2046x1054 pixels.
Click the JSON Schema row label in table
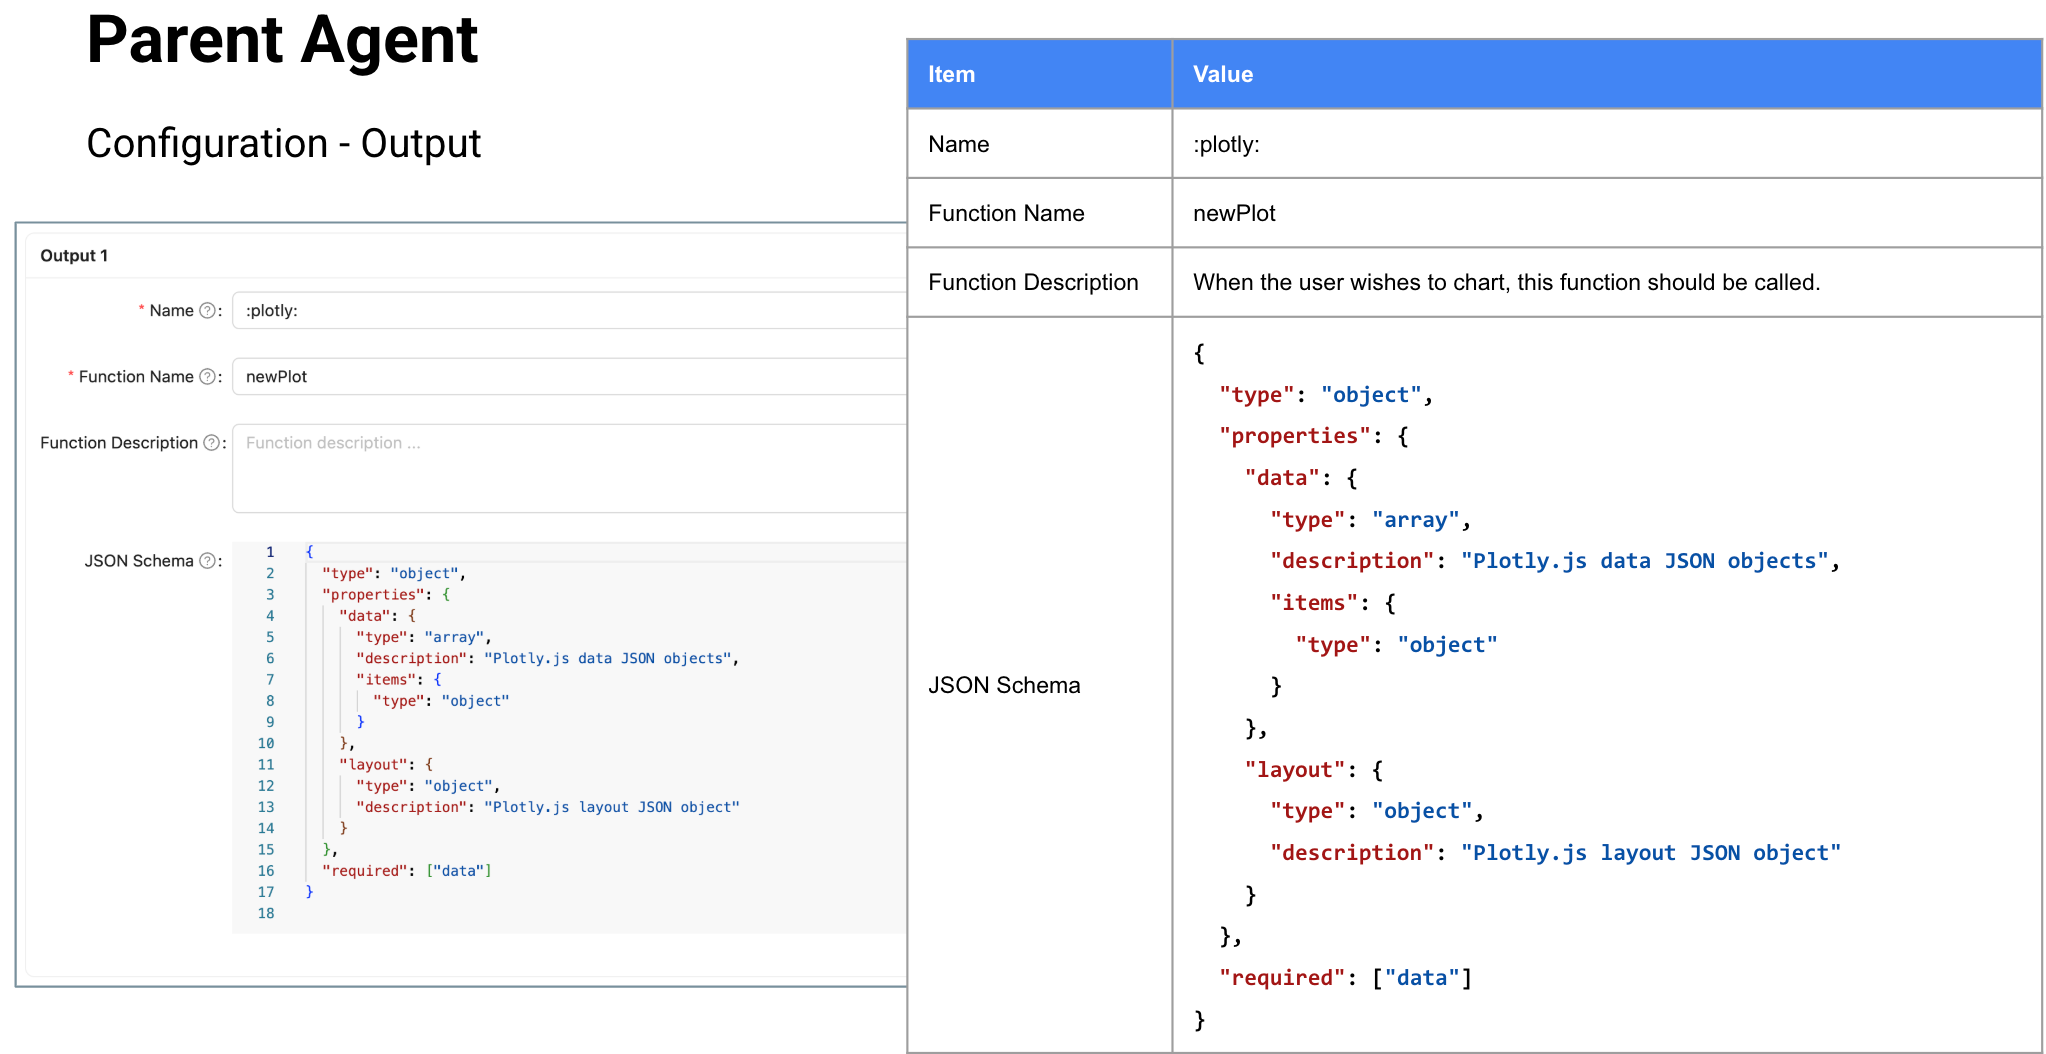point(1004,685)
